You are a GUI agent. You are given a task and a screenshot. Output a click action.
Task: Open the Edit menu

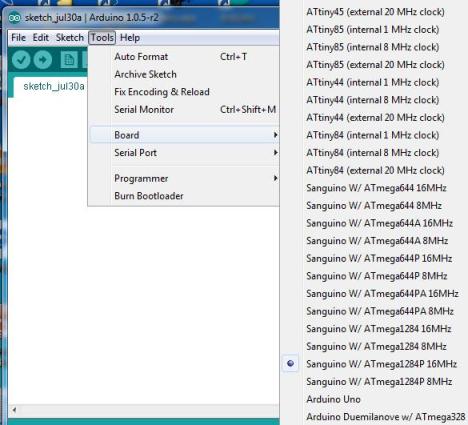pos(41,38)
